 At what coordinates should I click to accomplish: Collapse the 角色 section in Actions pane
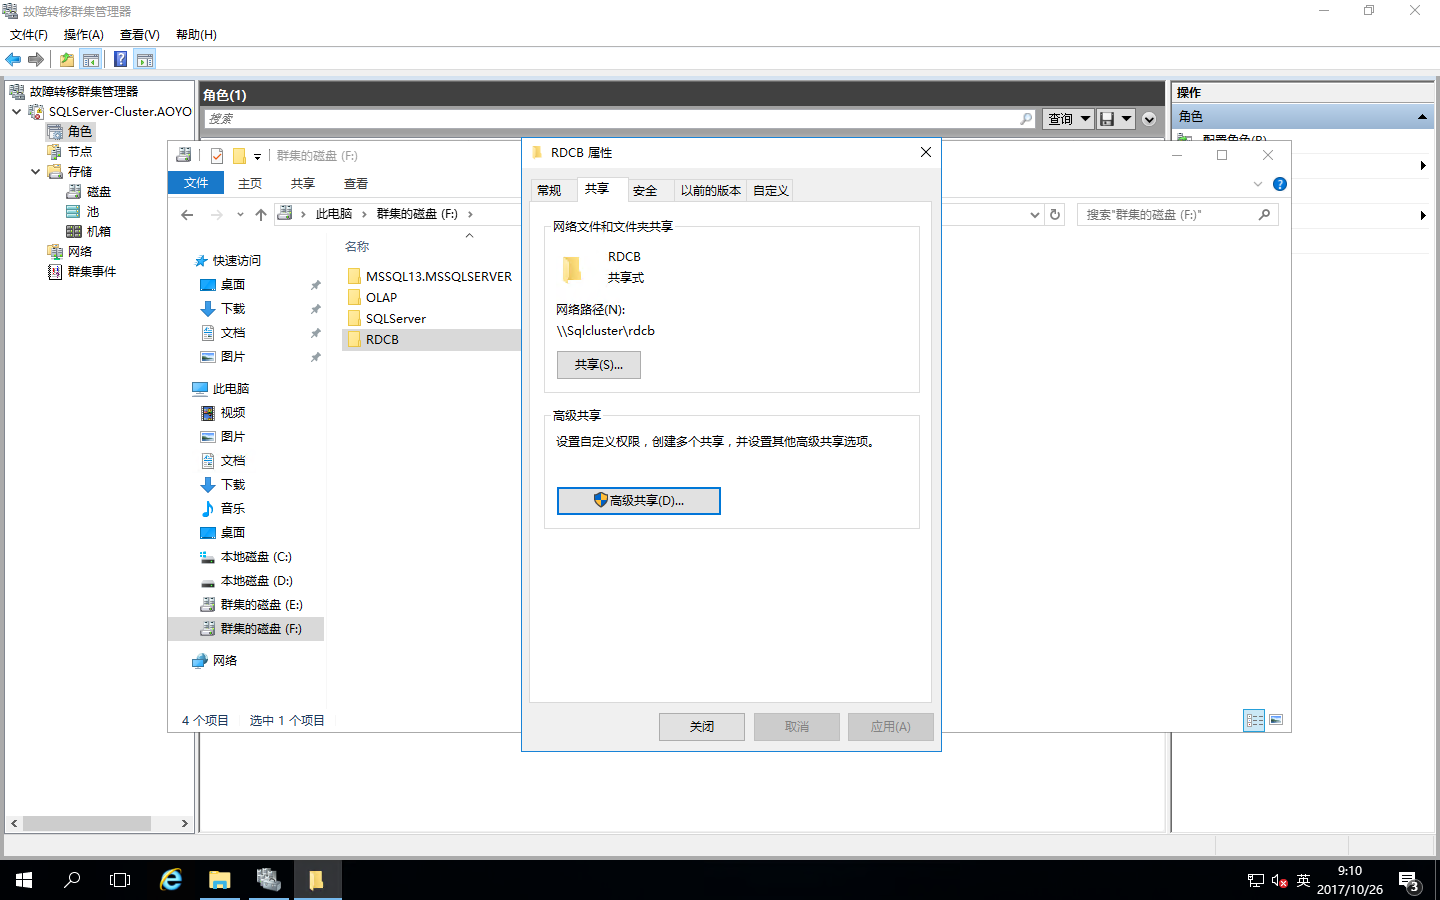[x=1421, y=117]
